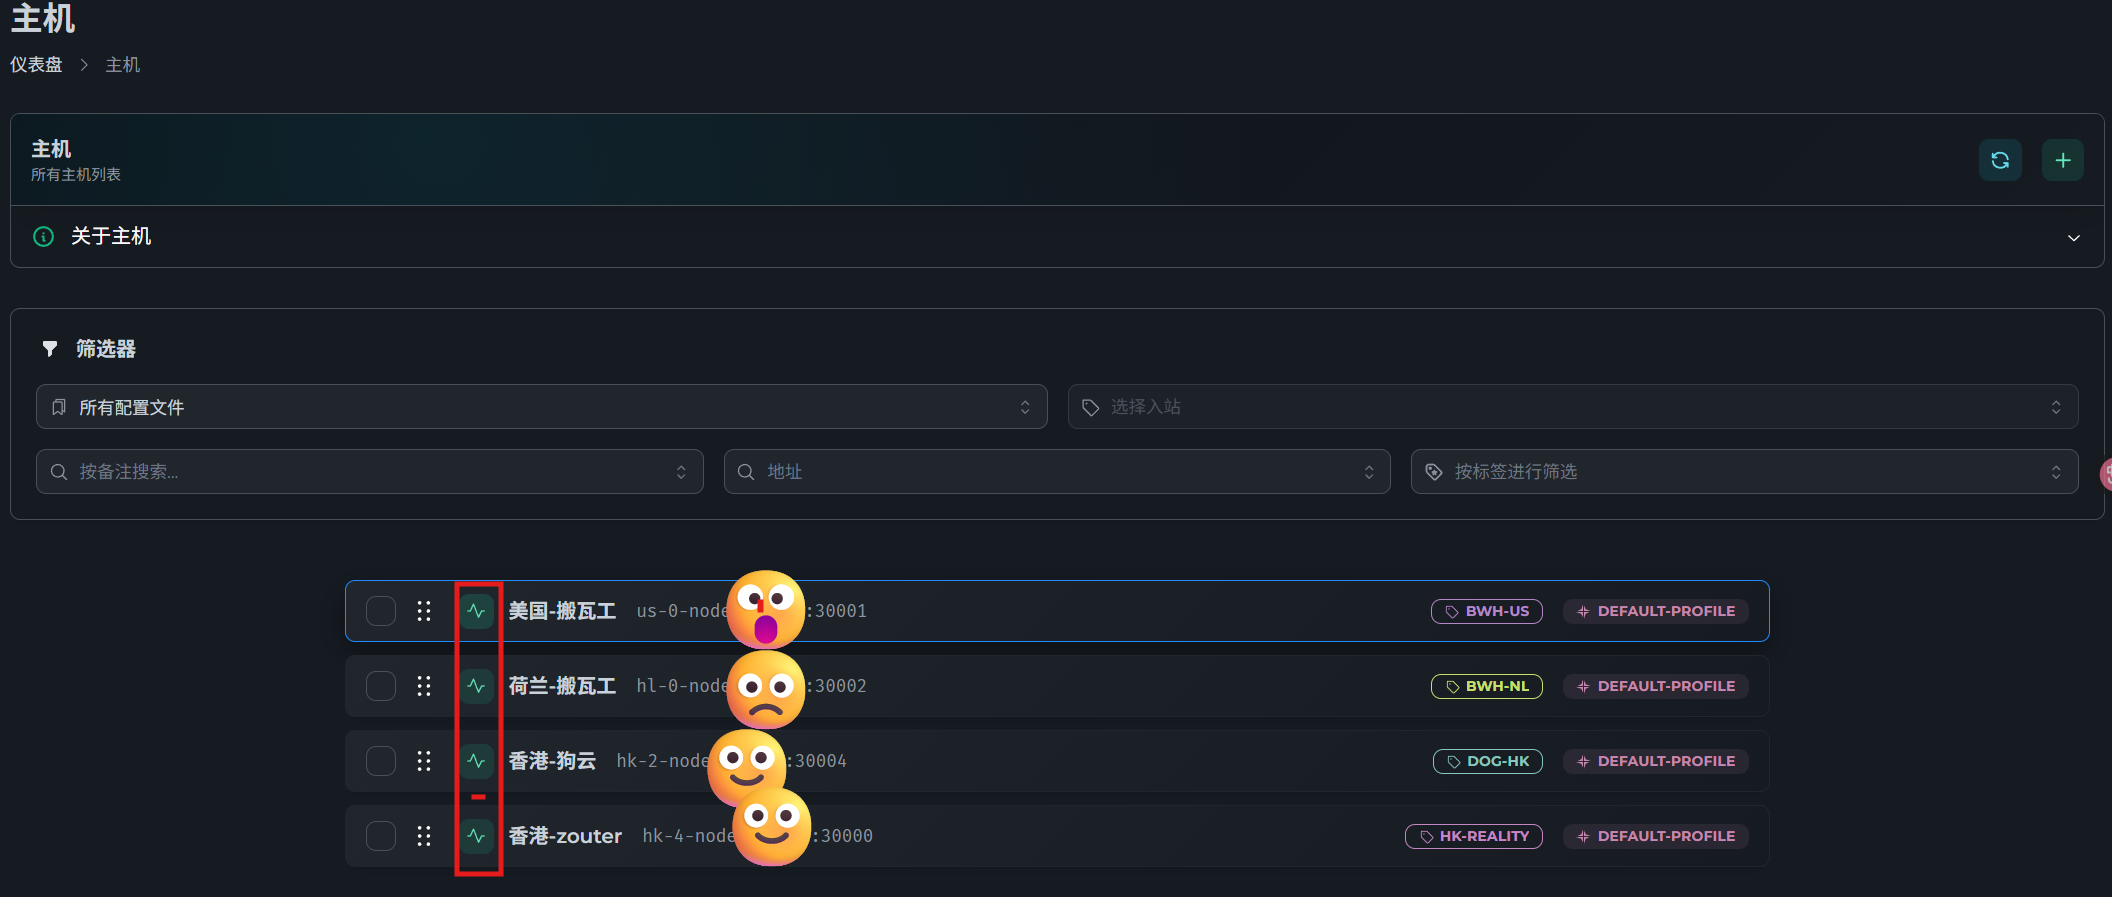Tick the checkbox for 美国-搬瓦工 host
The height and width of the screenshot is (897, 2112).
[381, 611]
